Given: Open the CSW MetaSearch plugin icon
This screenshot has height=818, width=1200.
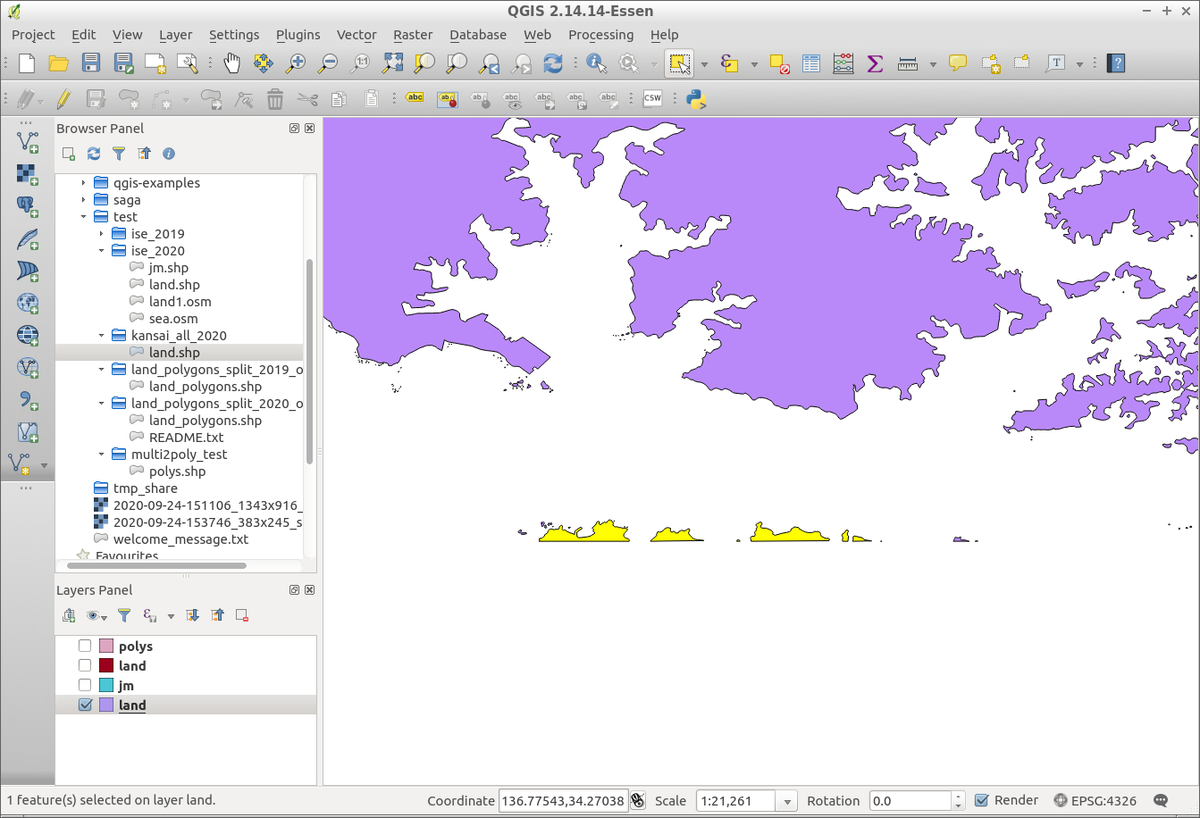Looking at the screenshot, I should 653,98.
